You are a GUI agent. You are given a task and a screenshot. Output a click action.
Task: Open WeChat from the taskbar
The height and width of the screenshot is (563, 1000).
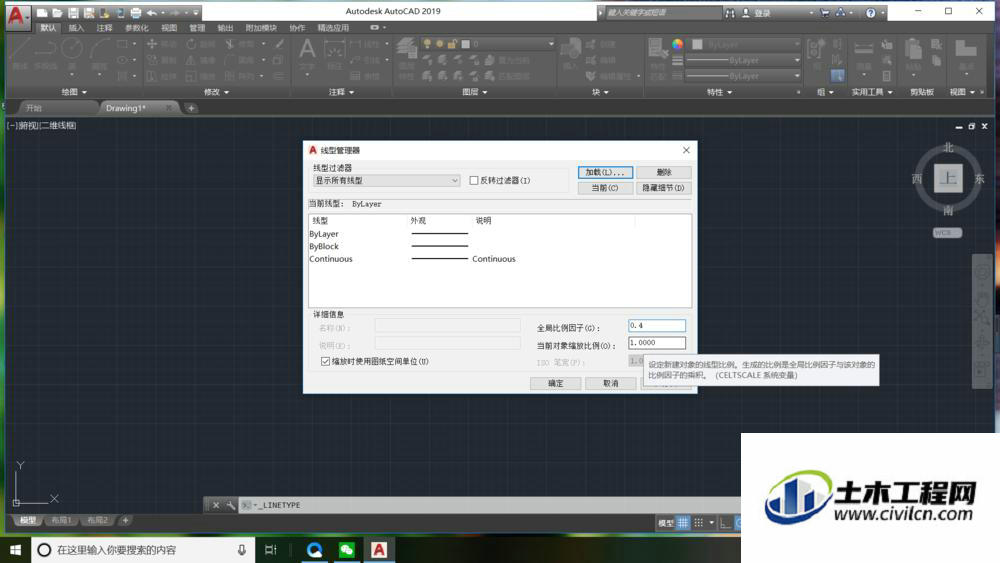tap(346, 550)
